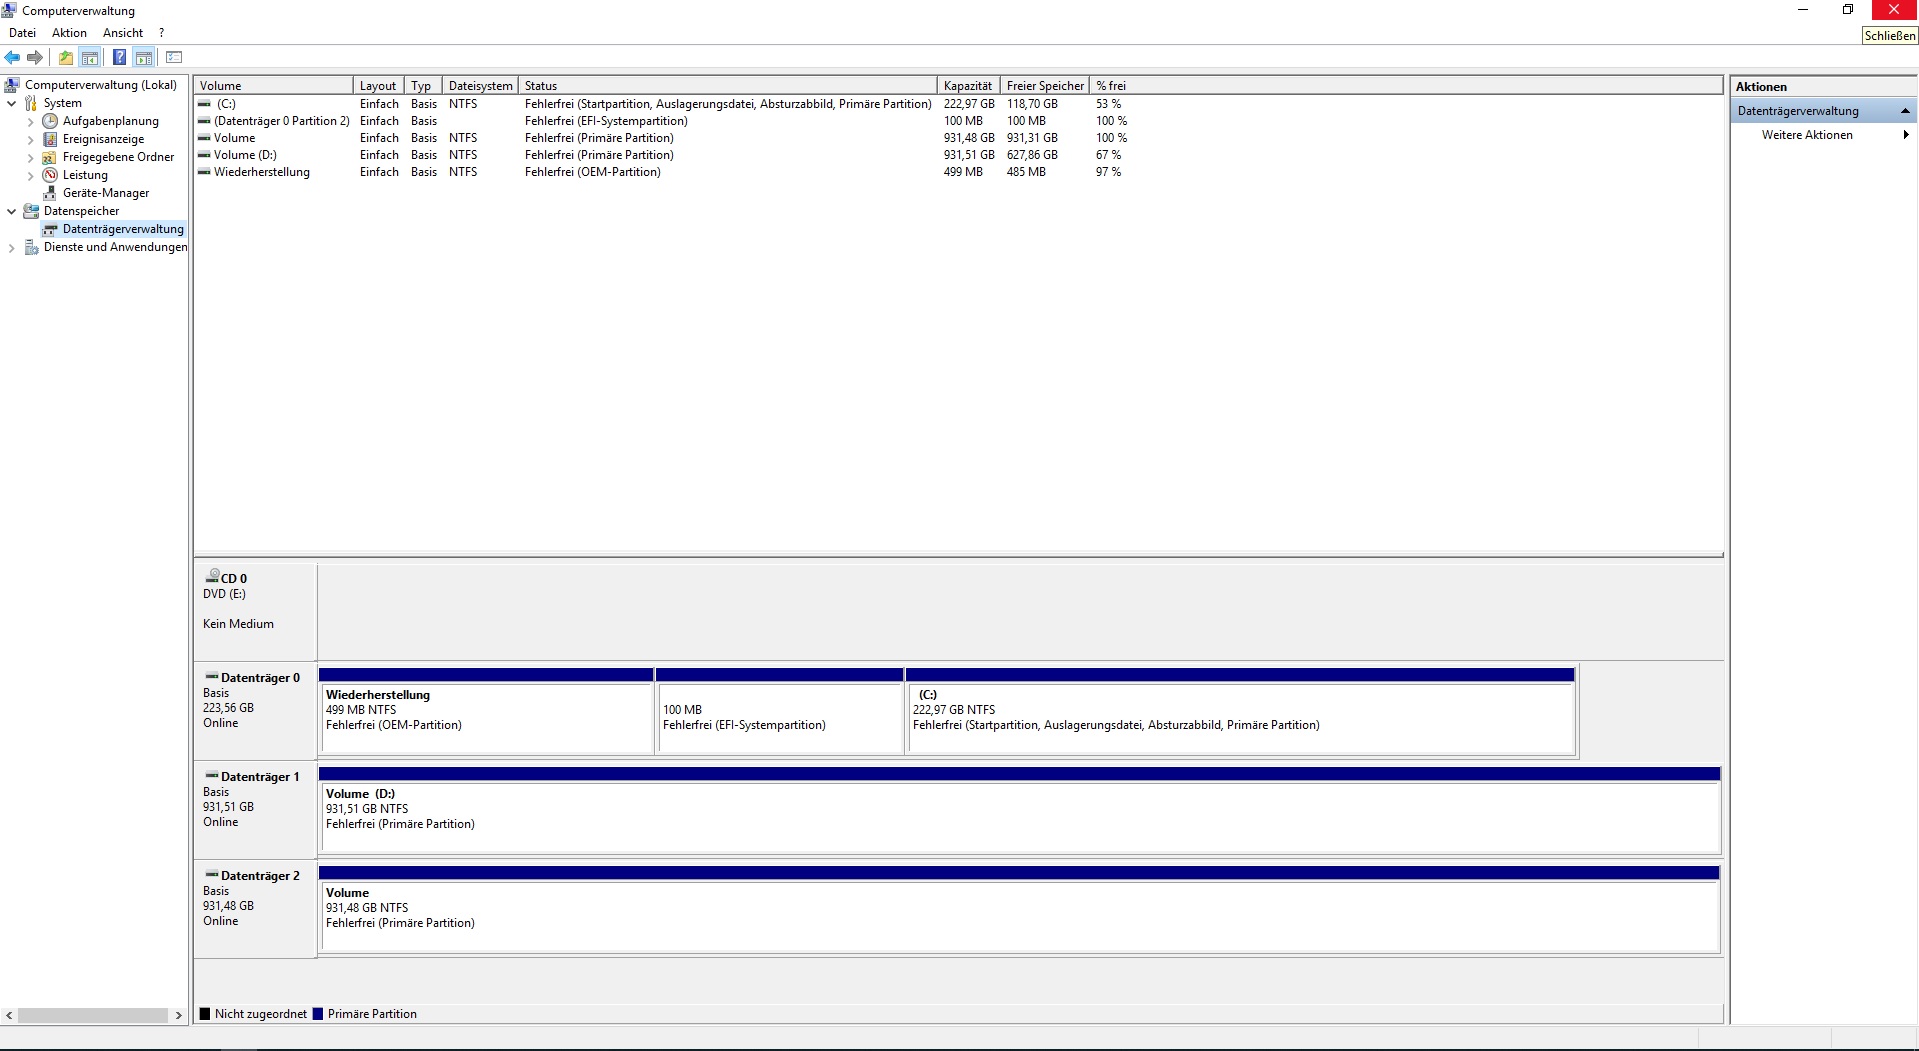
Task: Toggle the action pane toolbar button
Action: coord(144,57)
